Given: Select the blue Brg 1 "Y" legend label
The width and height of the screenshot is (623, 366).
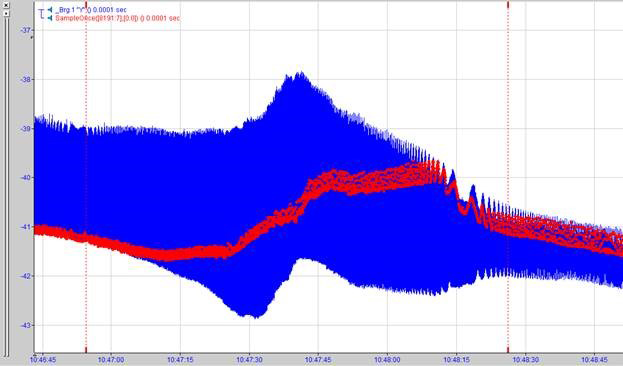Looking at the screenshot, I should click(x=91, y=10).
